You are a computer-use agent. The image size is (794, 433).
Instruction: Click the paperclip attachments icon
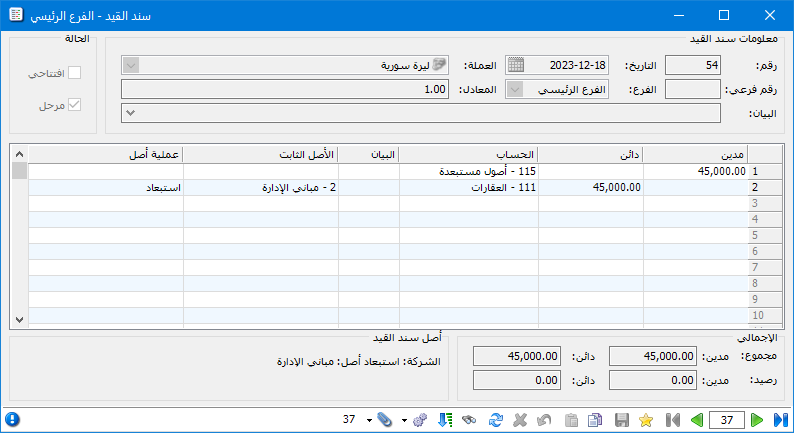click(x=385, y=420)
